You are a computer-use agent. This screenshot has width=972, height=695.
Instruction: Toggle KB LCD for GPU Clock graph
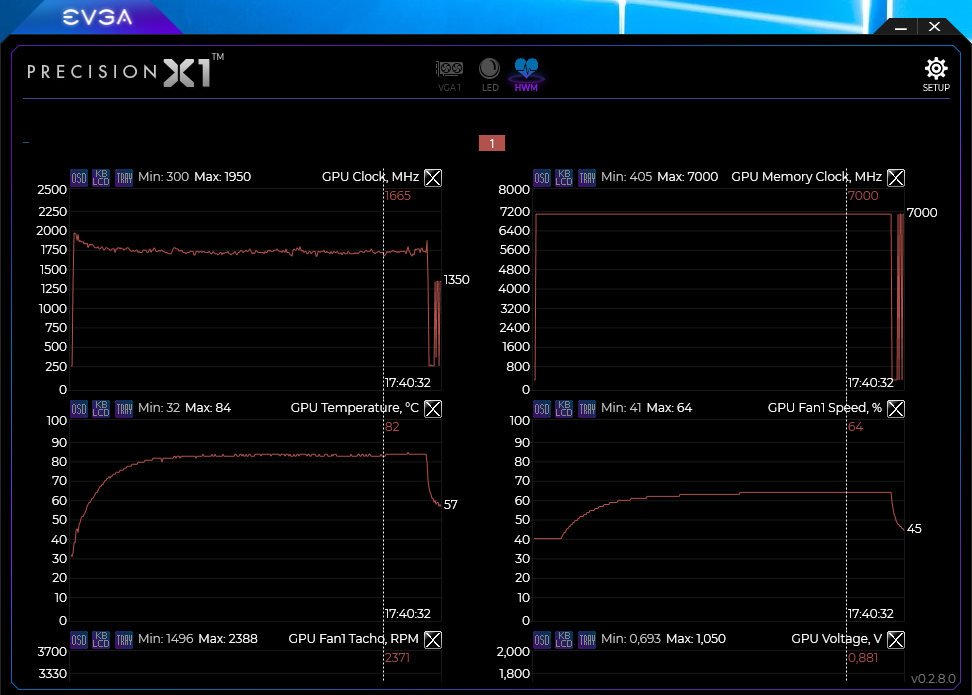tap(101, 178)
